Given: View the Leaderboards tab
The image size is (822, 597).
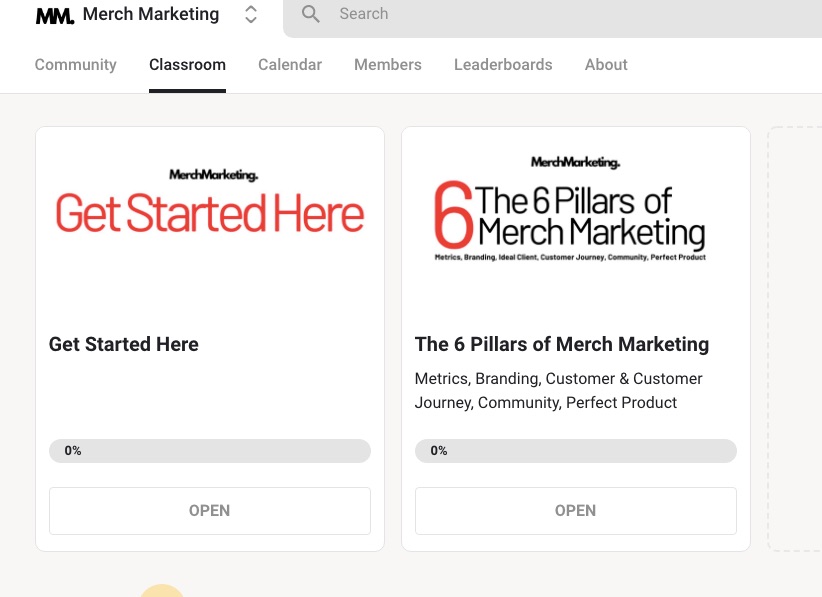Looking at the screenshot, I should [503, 65].
